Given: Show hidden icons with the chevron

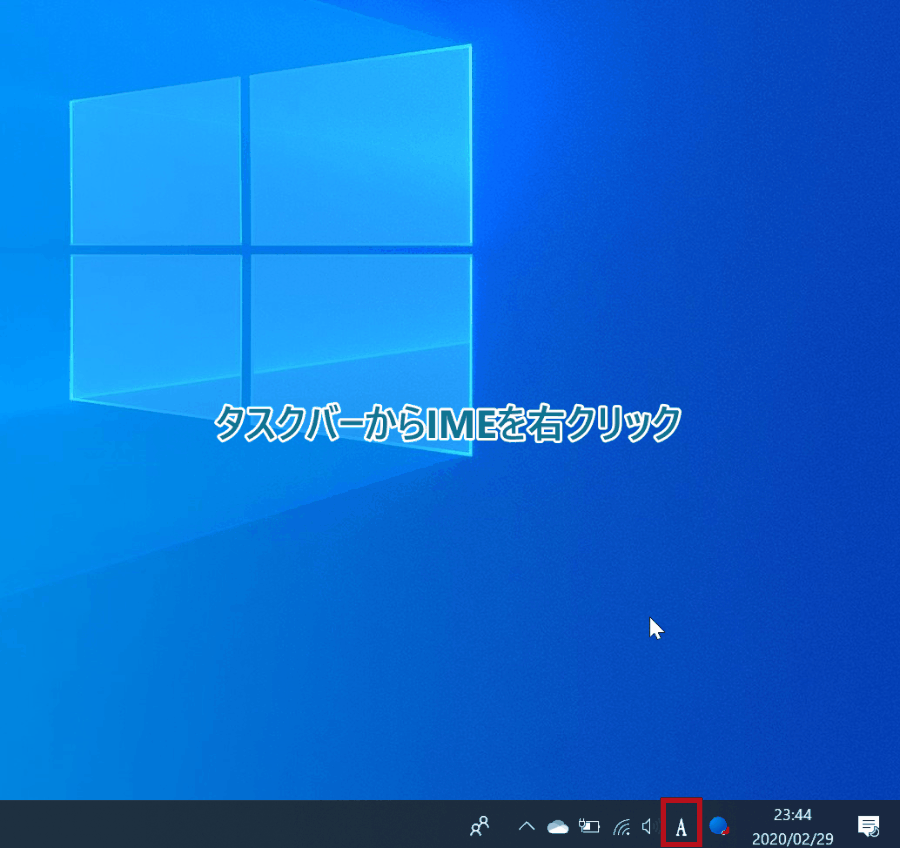Looking at the screenshot, I should pyautogui.click(x=526, y=826).
